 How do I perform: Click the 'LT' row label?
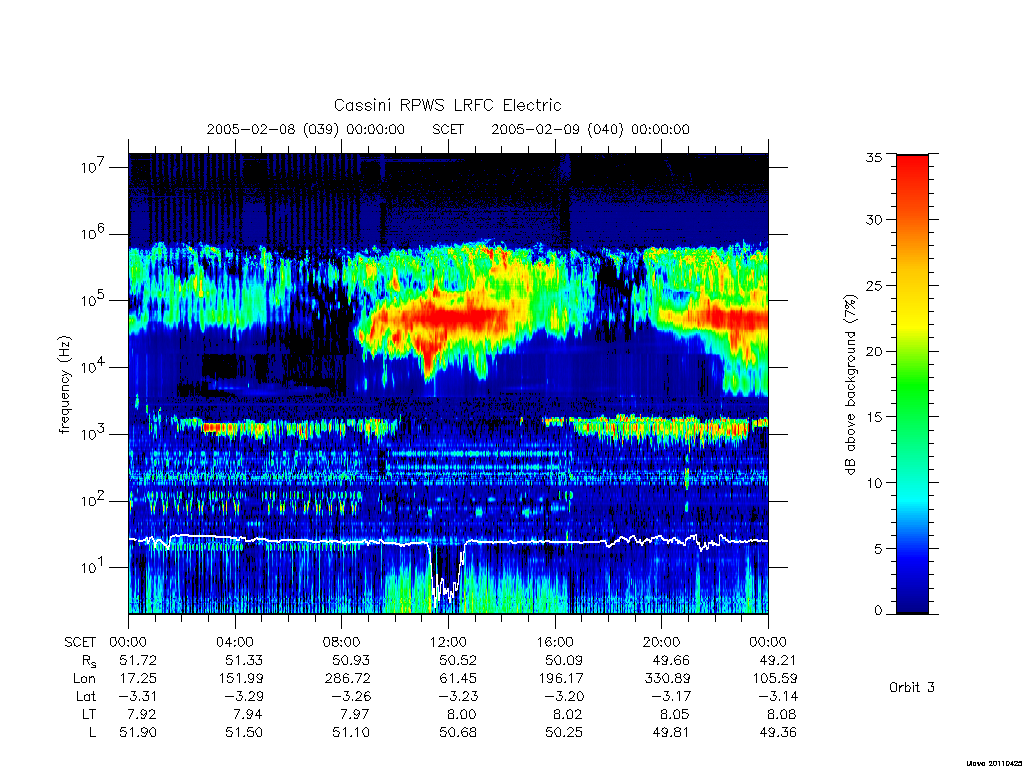pos(89,714)
